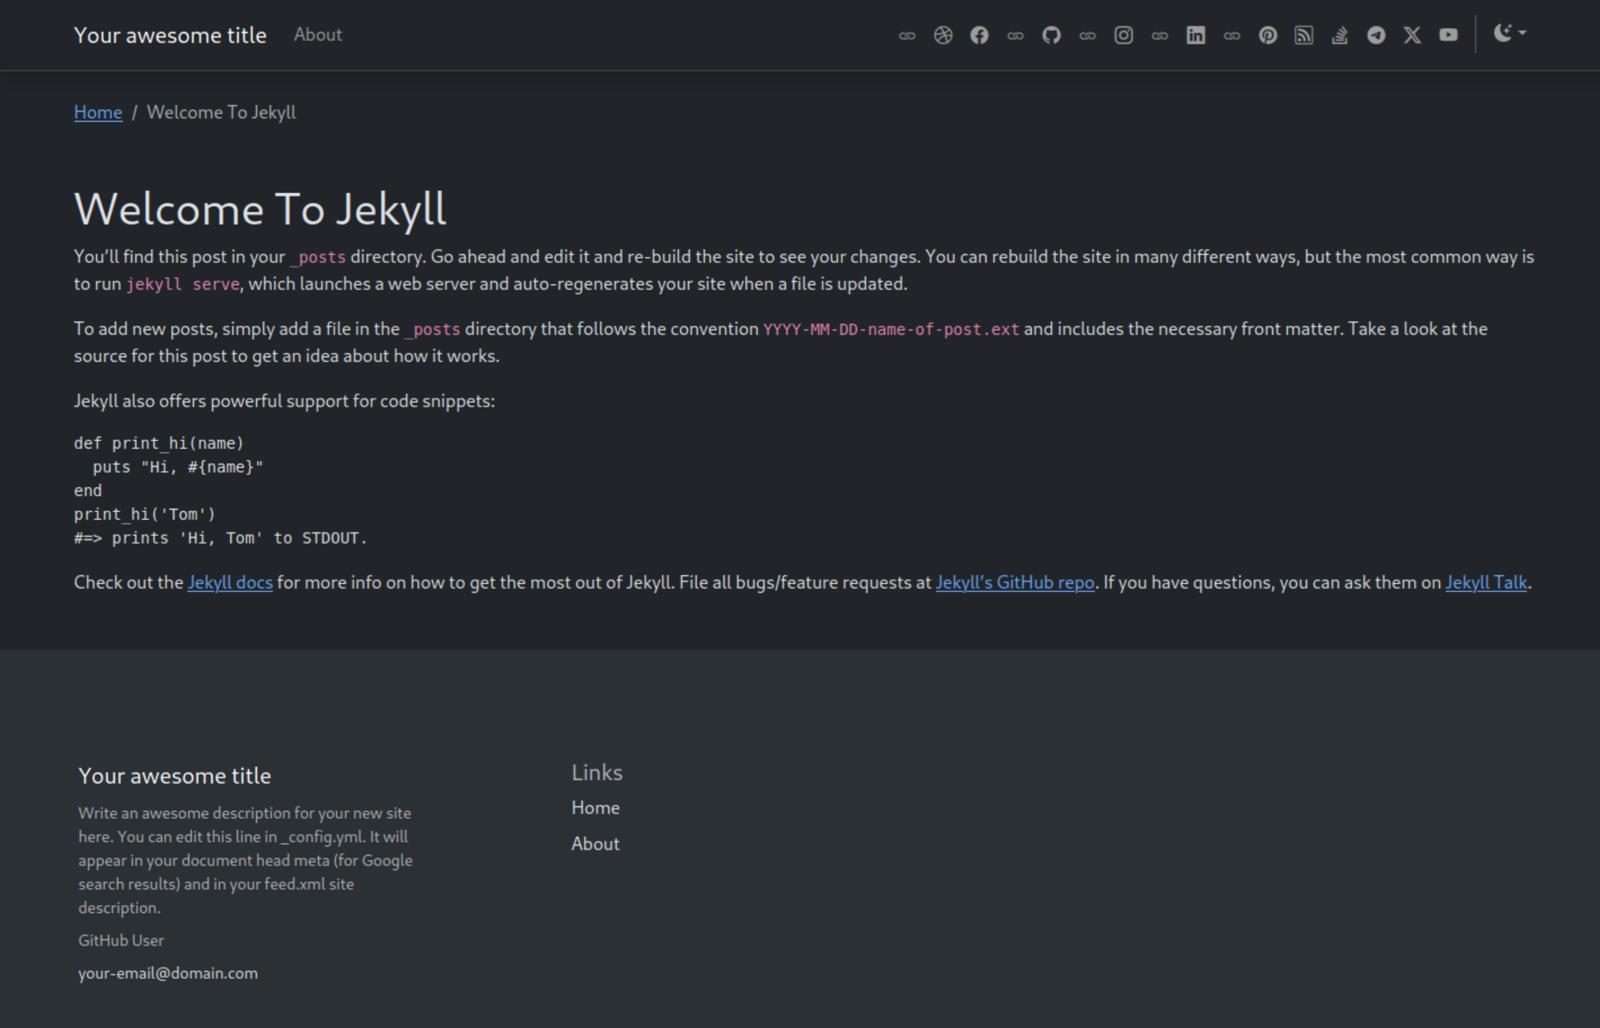Click 'Your awesome title' site name
The width and height of the screenshot is (1600, 1028).
pos(170,34)
